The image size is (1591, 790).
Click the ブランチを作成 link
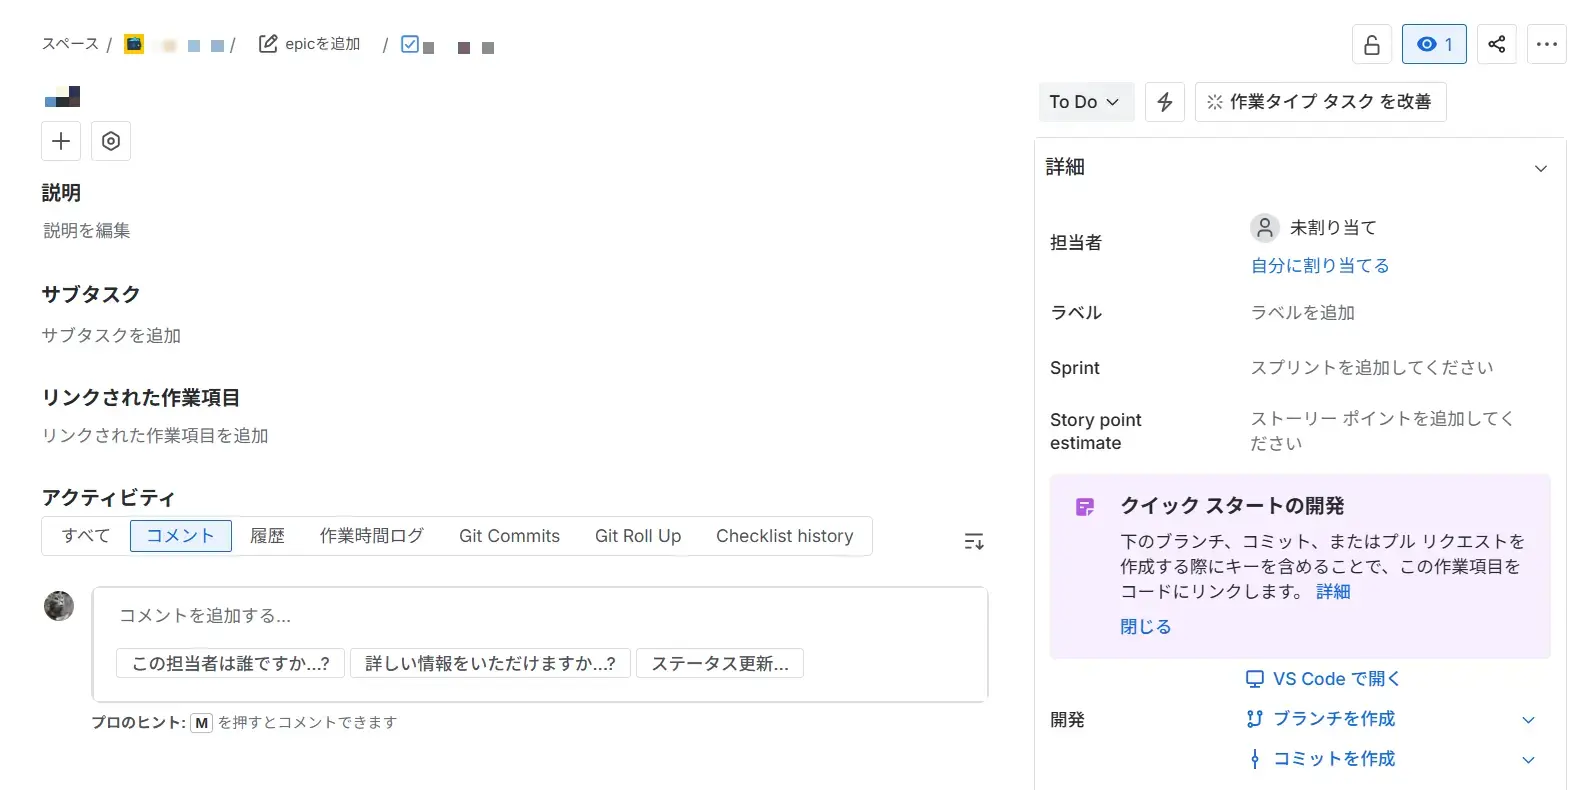pos(1321,719)
